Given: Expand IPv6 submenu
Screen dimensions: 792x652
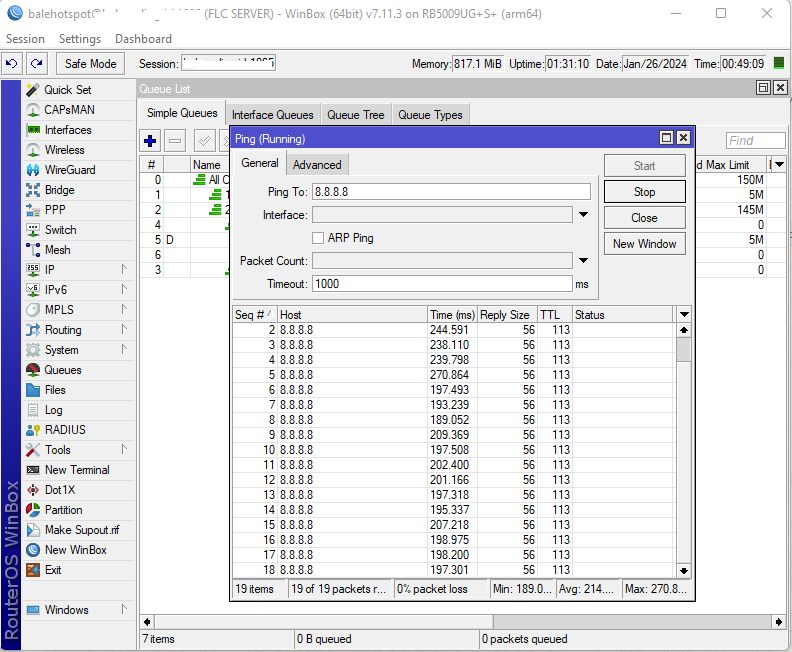Looking at the screenshot, I should click(x=124, y=289).
